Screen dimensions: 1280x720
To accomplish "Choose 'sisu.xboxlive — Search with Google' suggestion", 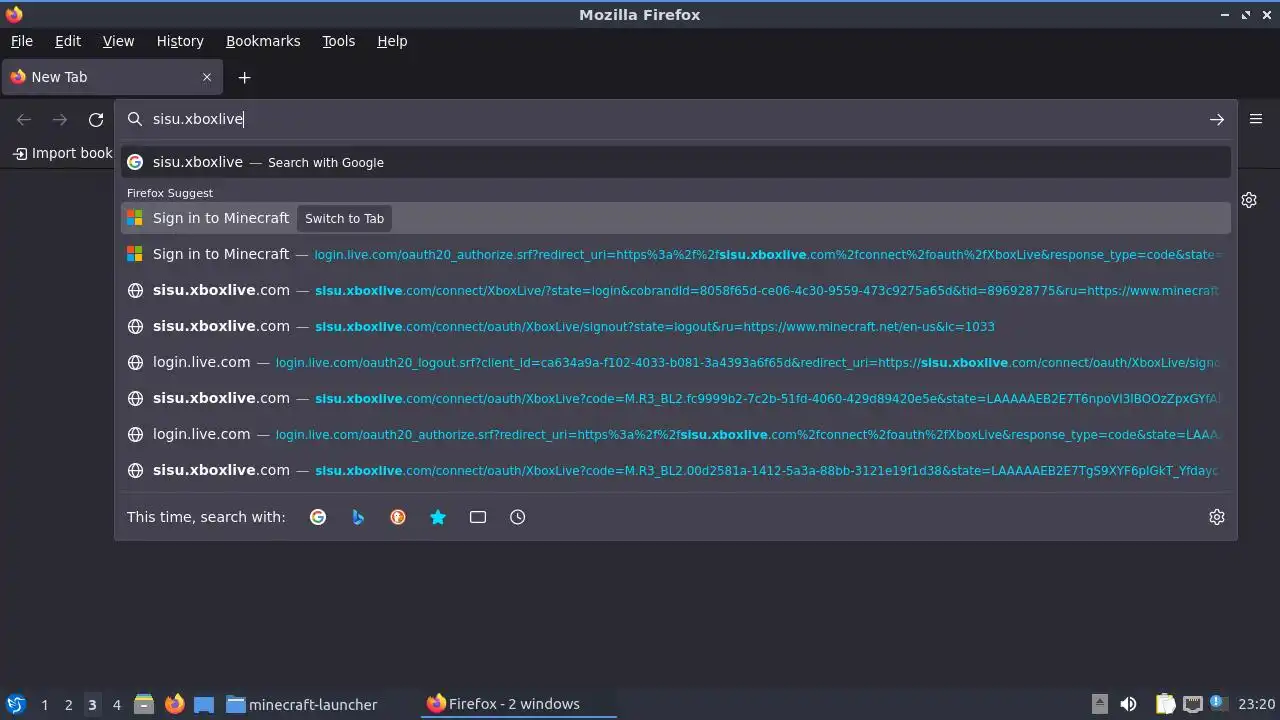I will pyautogui.click(x=676, y=162).
